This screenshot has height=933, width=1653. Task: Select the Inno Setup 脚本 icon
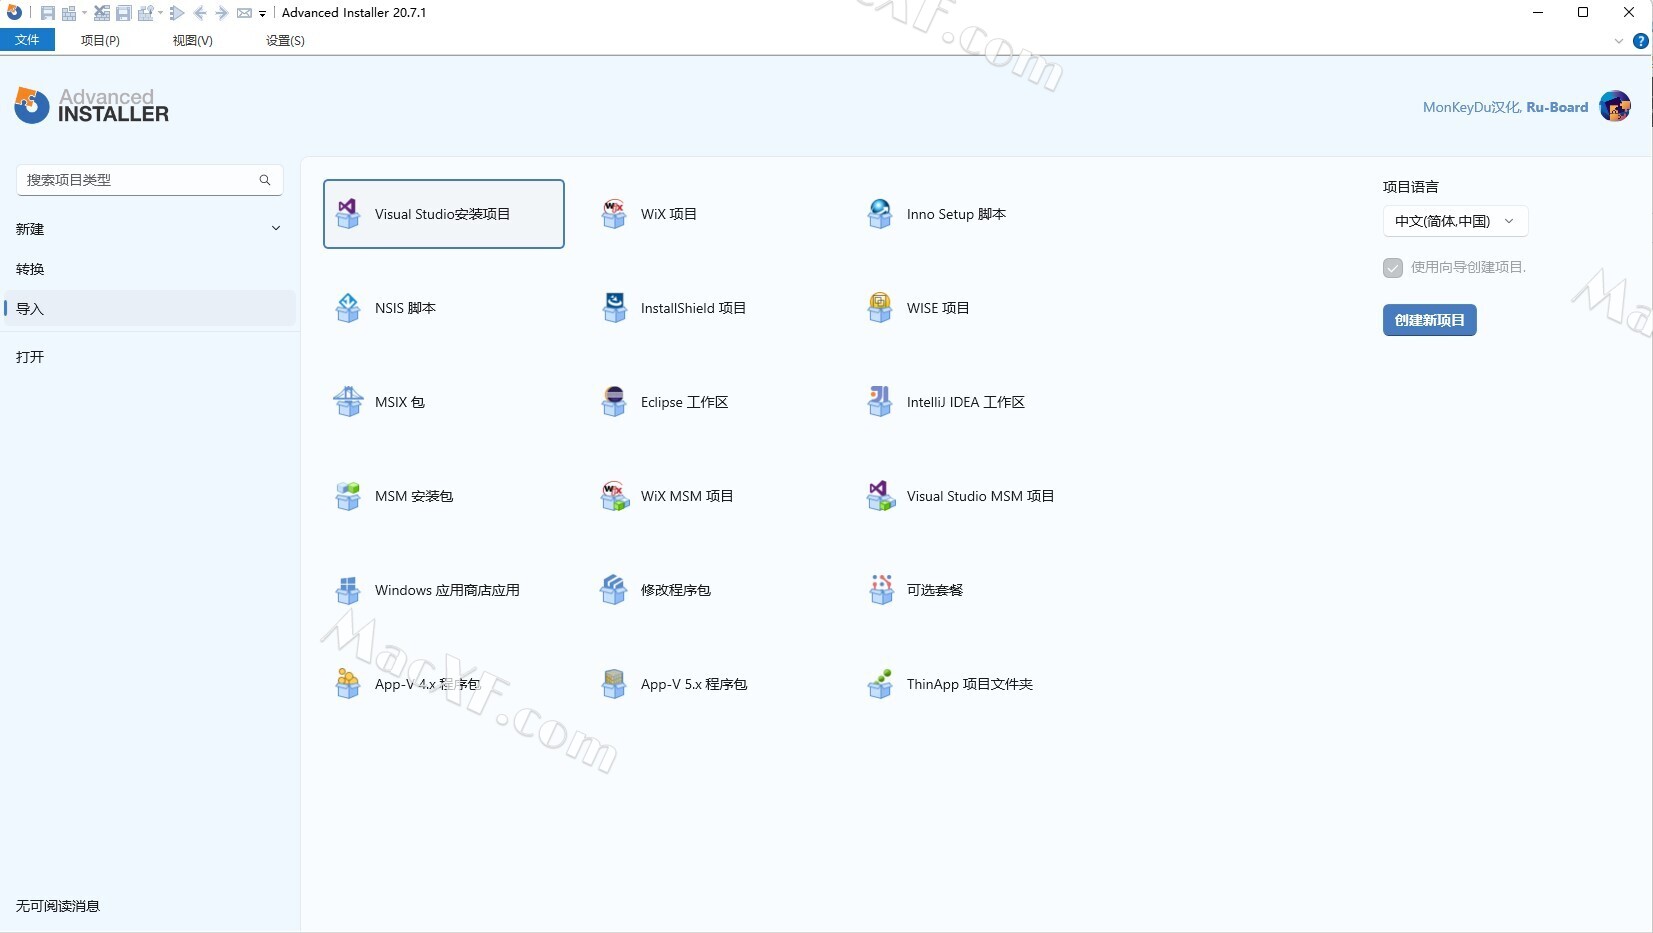880,214
